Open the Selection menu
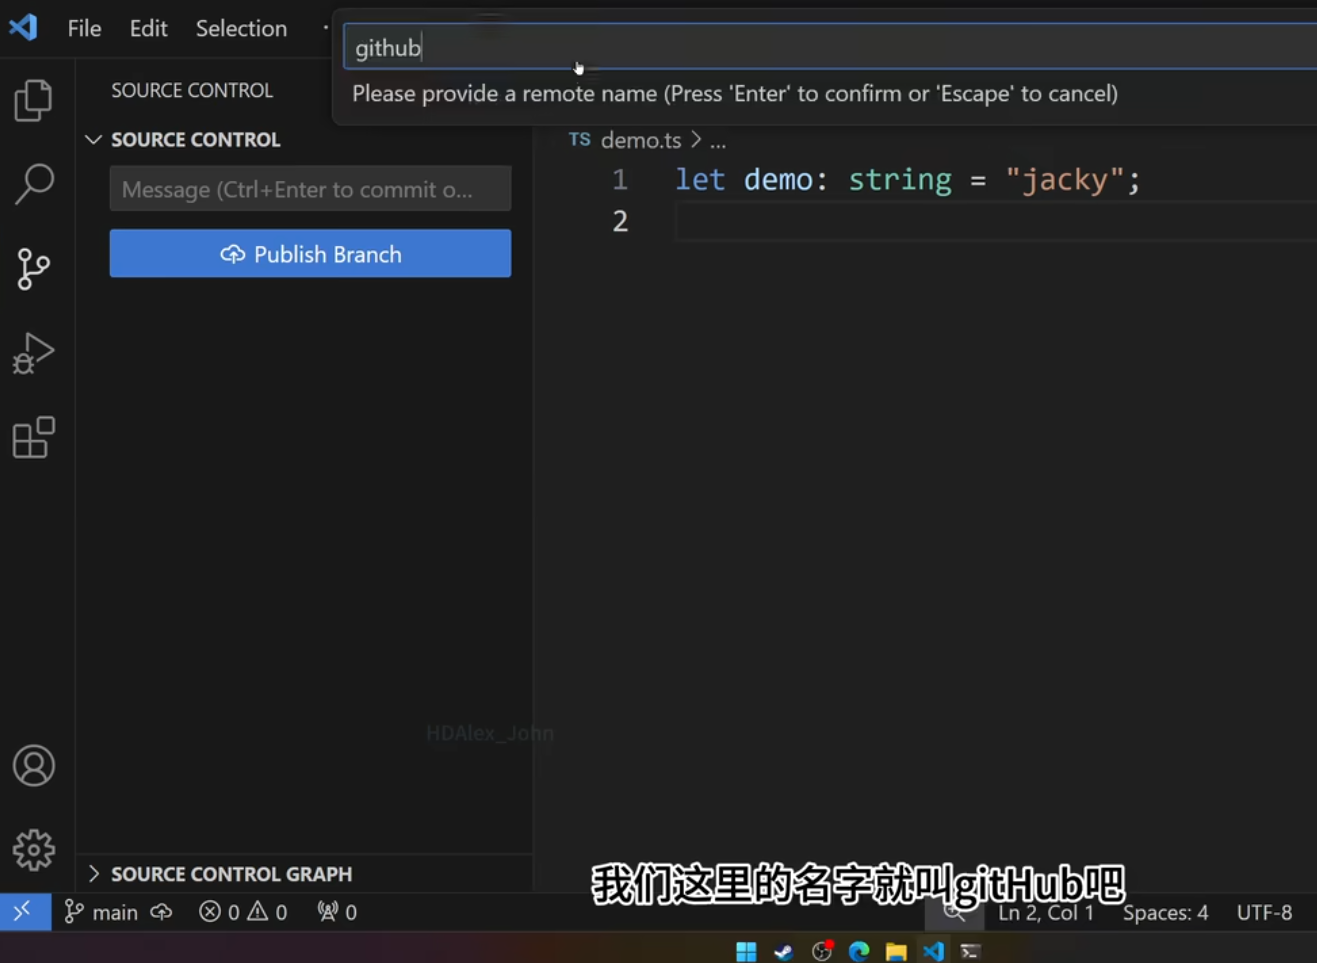The width and height of the screenshot is (1317, 963). coord(241,28)
